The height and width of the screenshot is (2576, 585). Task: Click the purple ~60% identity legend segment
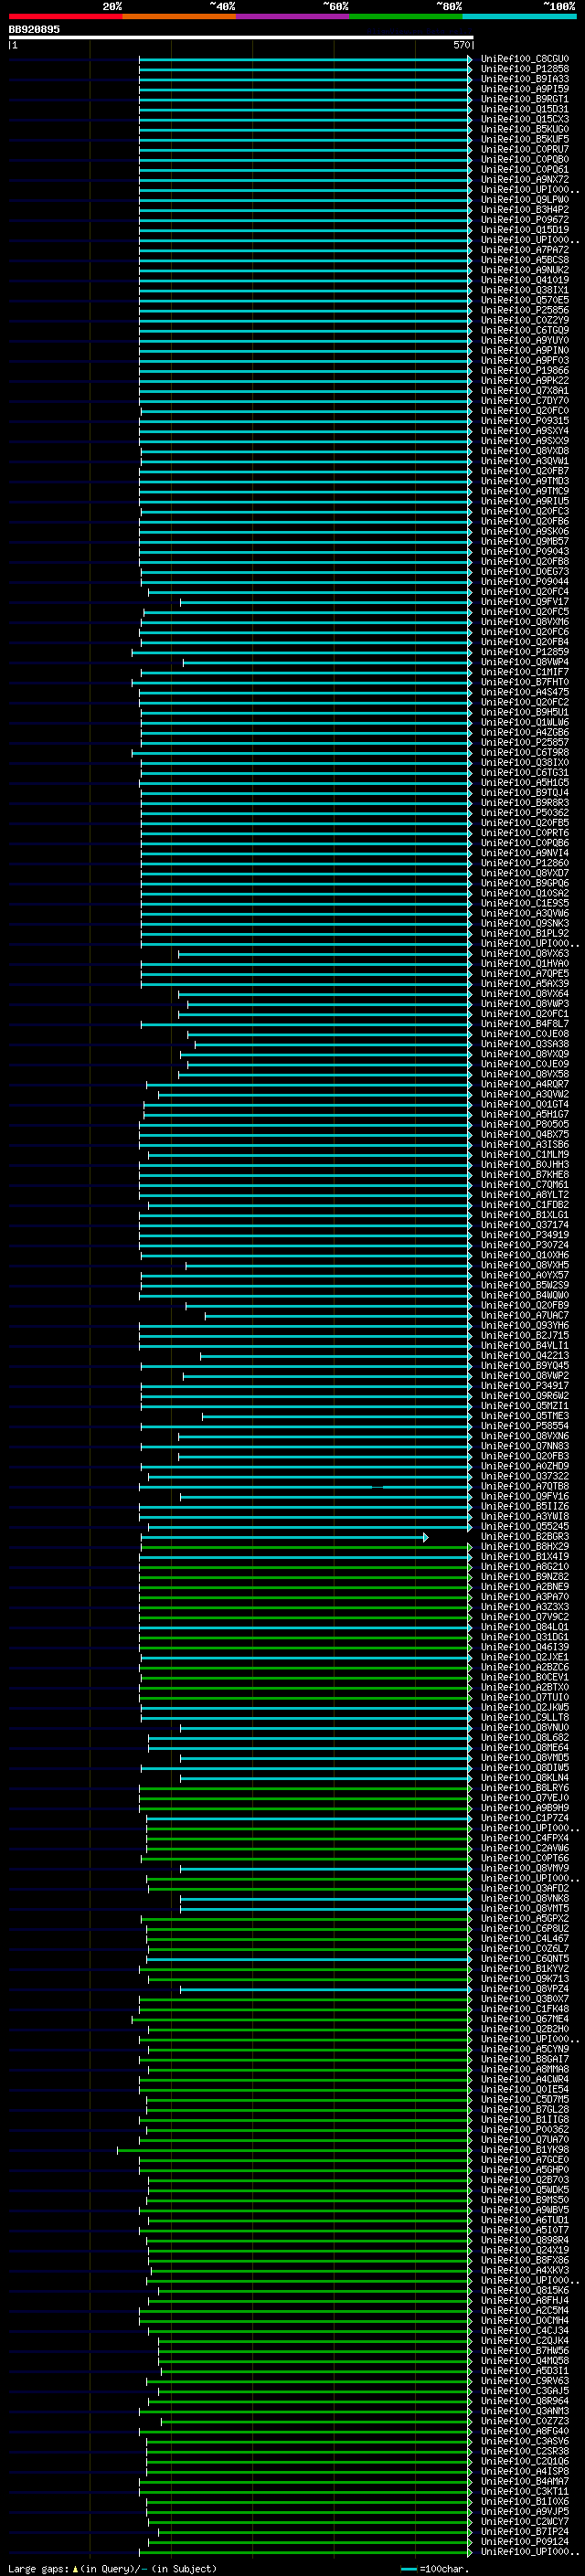293,16
